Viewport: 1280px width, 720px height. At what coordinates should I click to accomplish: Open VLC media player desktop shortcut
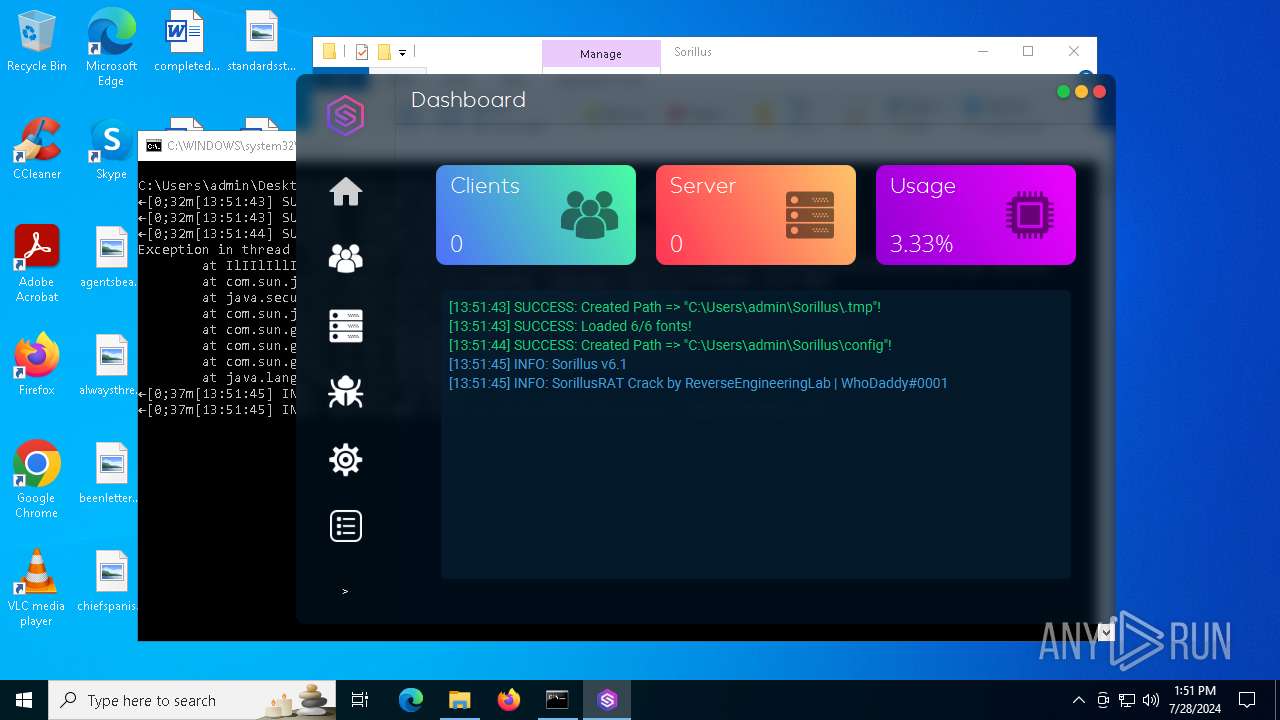37,588
